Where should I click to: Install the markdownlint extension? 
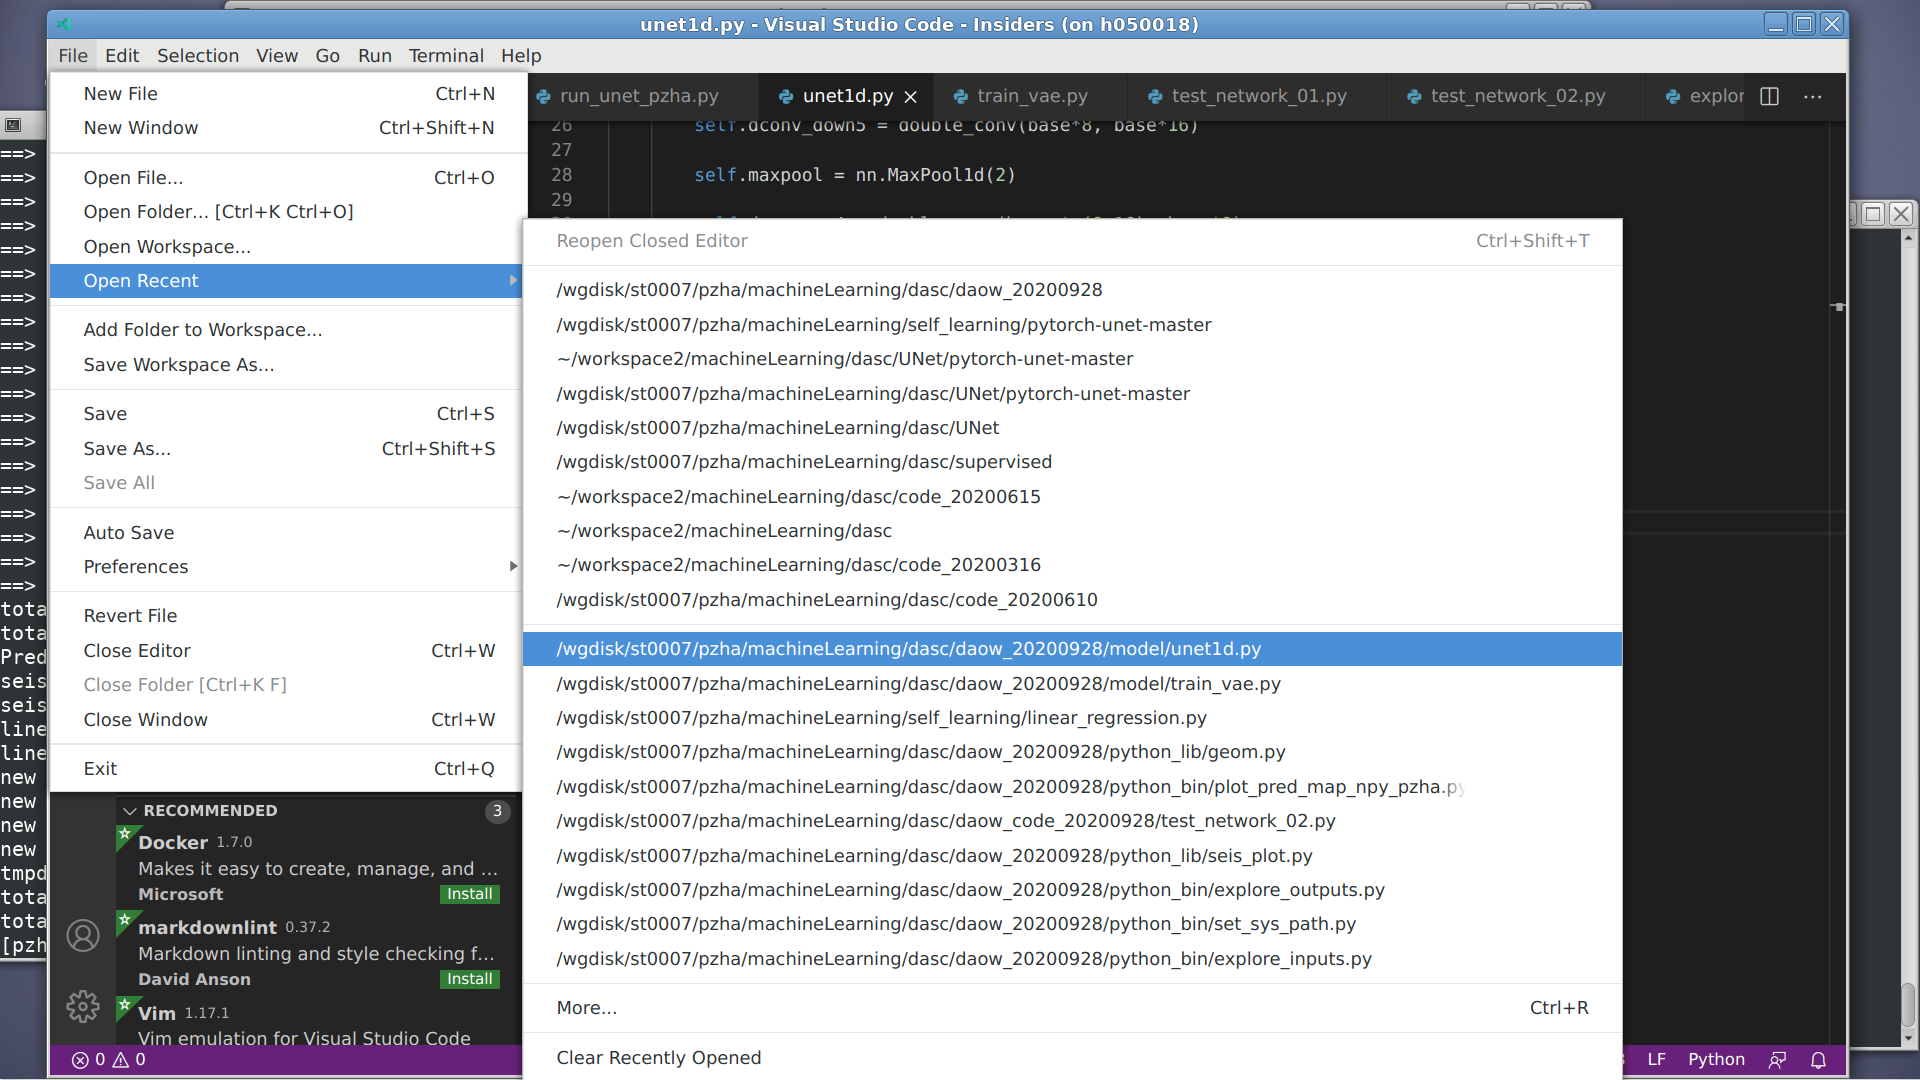(x=469, y=979)
